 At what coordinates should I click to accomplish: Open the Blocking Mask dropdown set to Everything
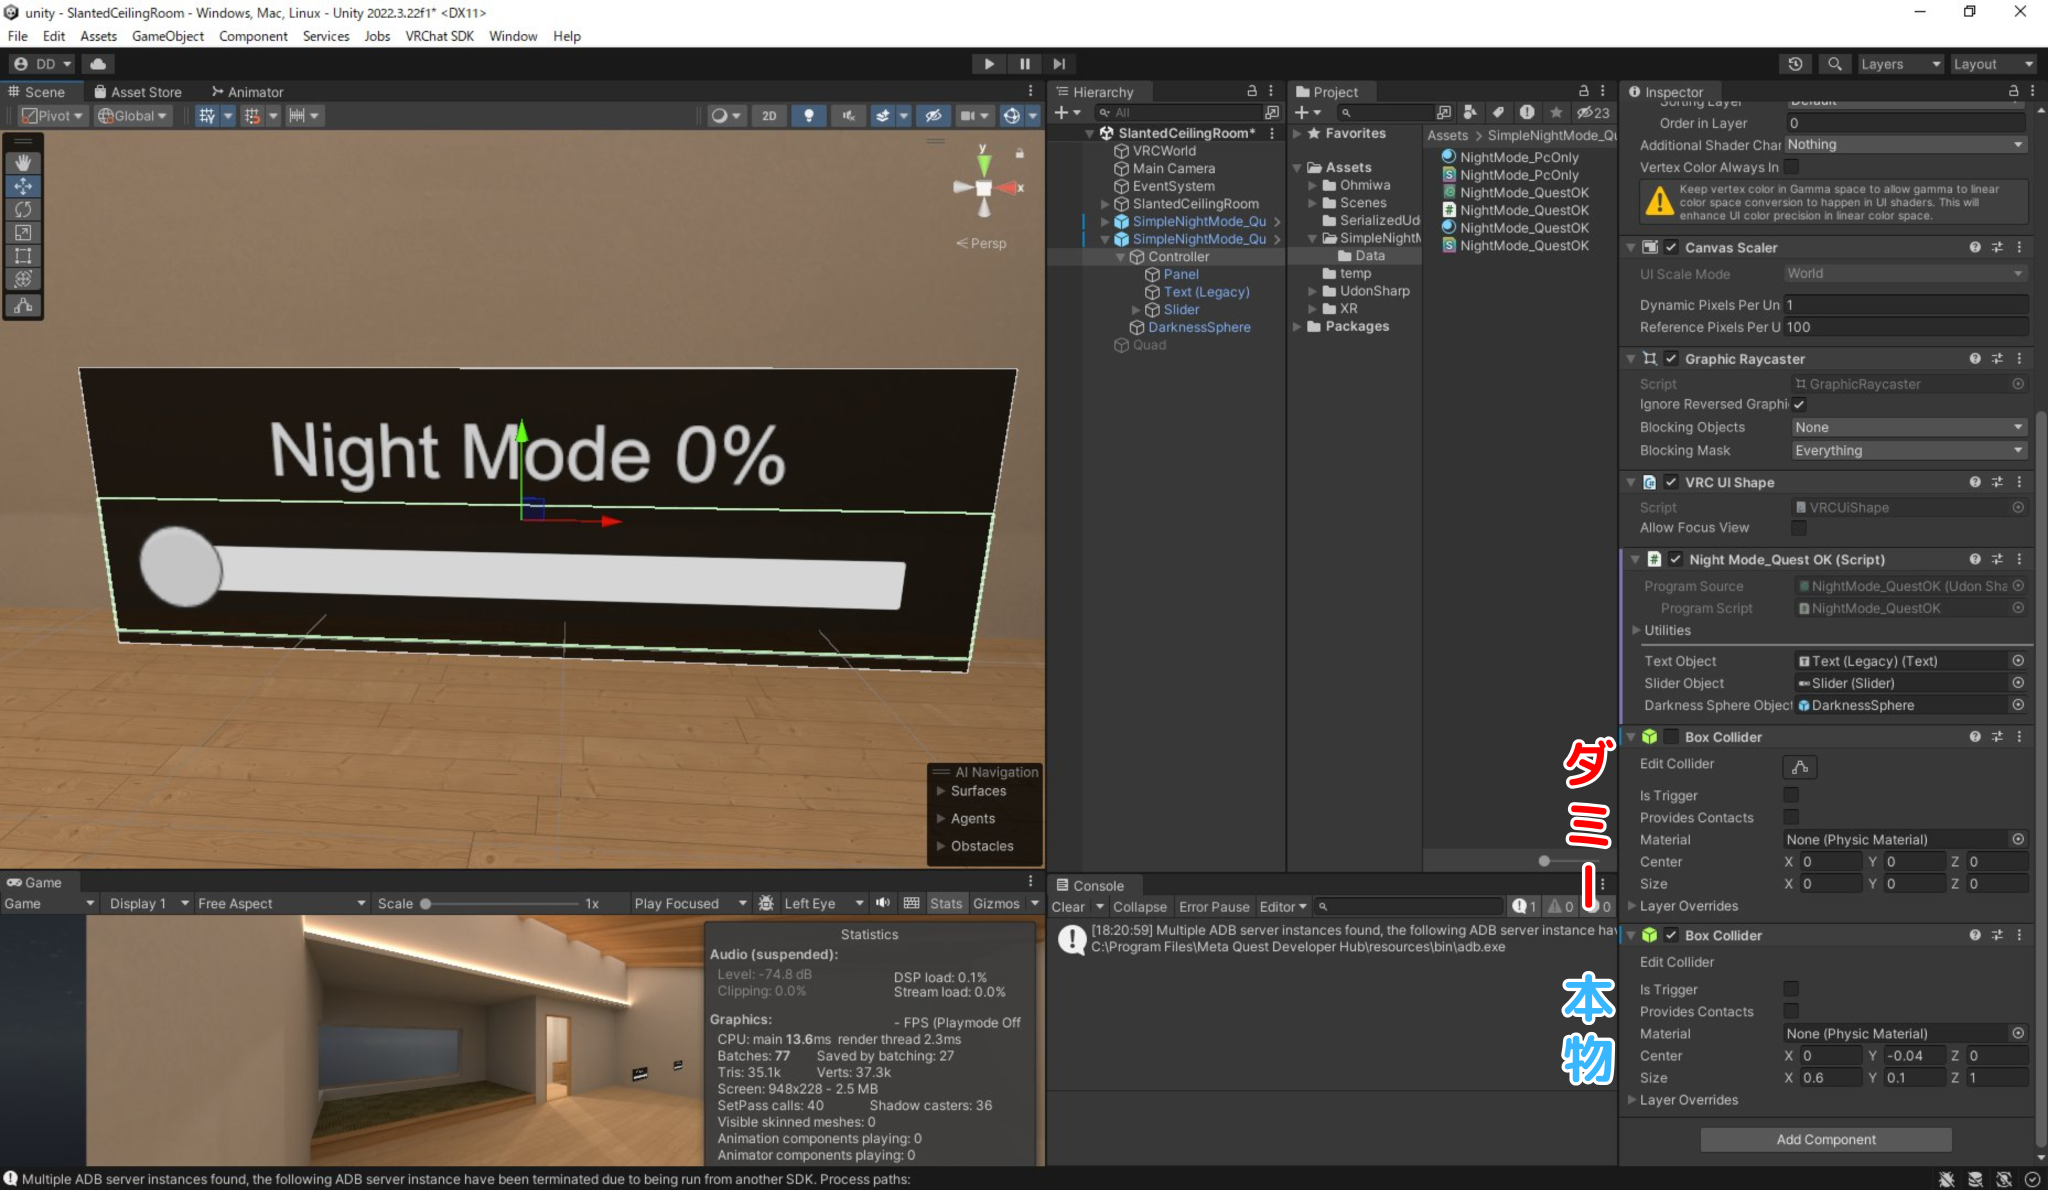point(1907,450)
